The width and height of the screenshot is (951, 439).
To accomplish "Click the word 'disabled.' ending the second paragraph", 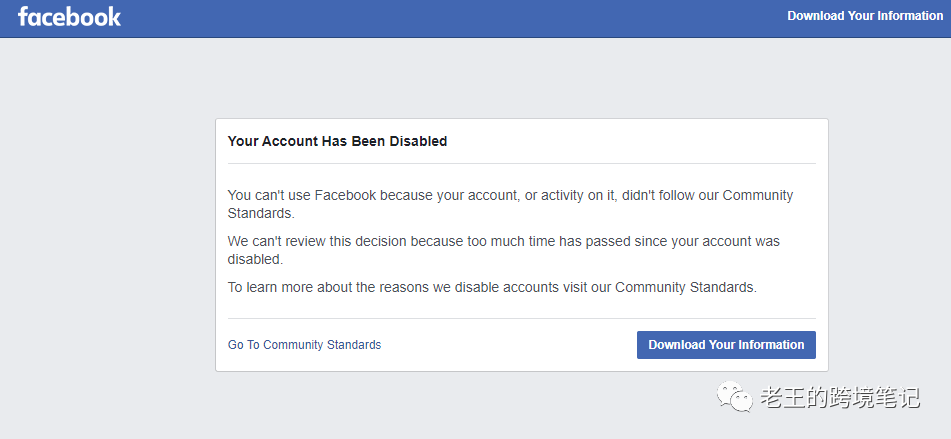I will click(x=255, y=260).
